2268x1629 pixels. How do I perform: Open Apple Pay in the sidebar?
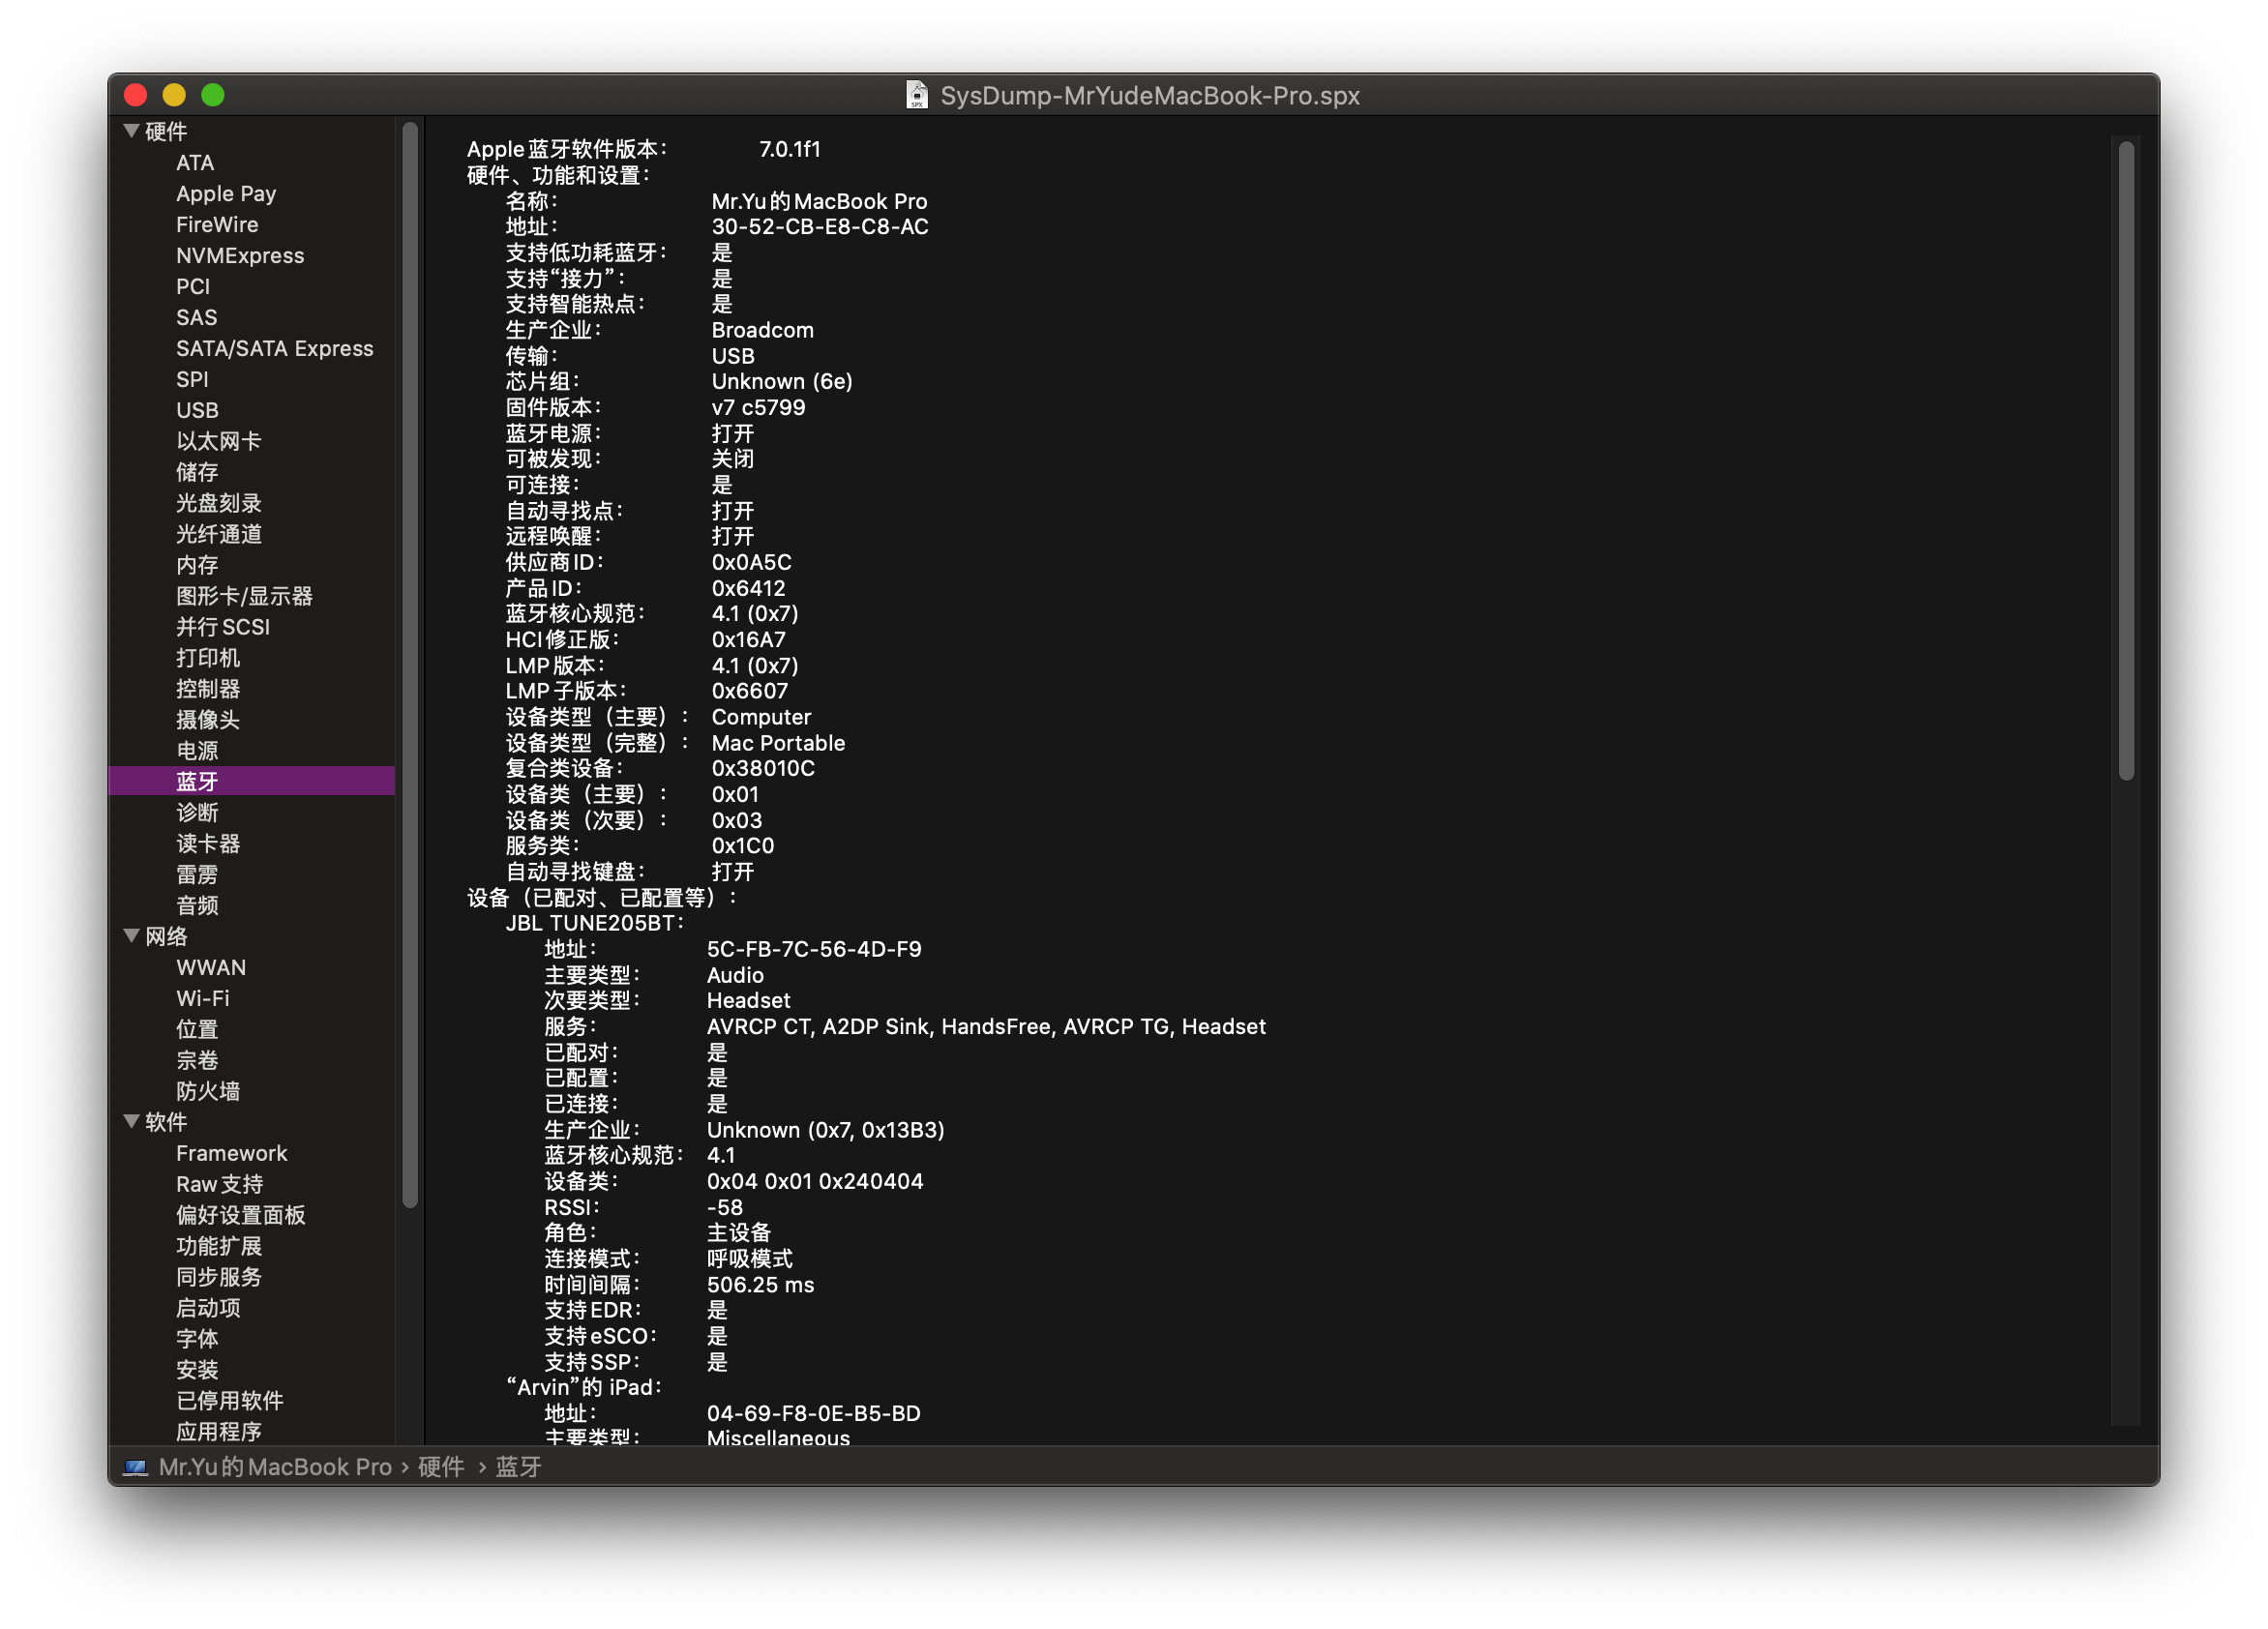click(226, 194)
